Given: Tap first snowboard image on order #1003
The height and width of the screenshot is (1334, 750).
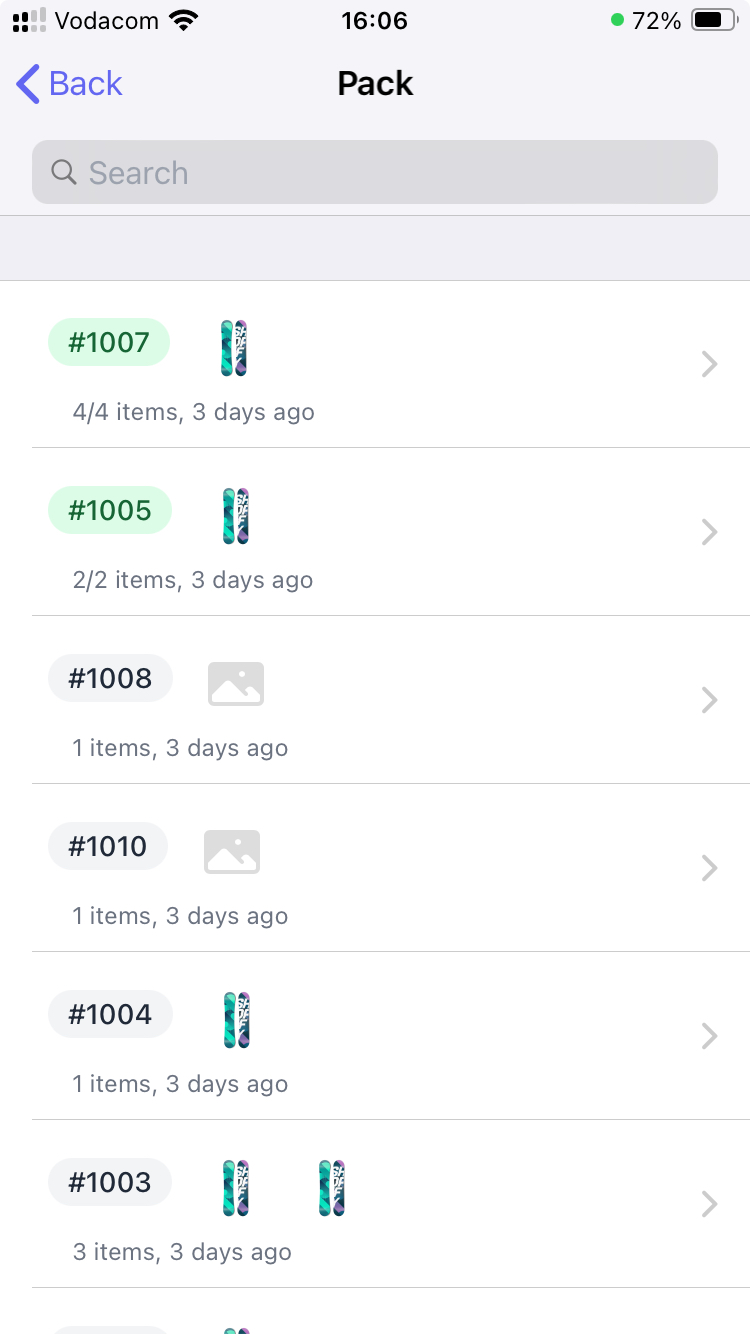Looking at the screenshot, I should (236, 1188).
